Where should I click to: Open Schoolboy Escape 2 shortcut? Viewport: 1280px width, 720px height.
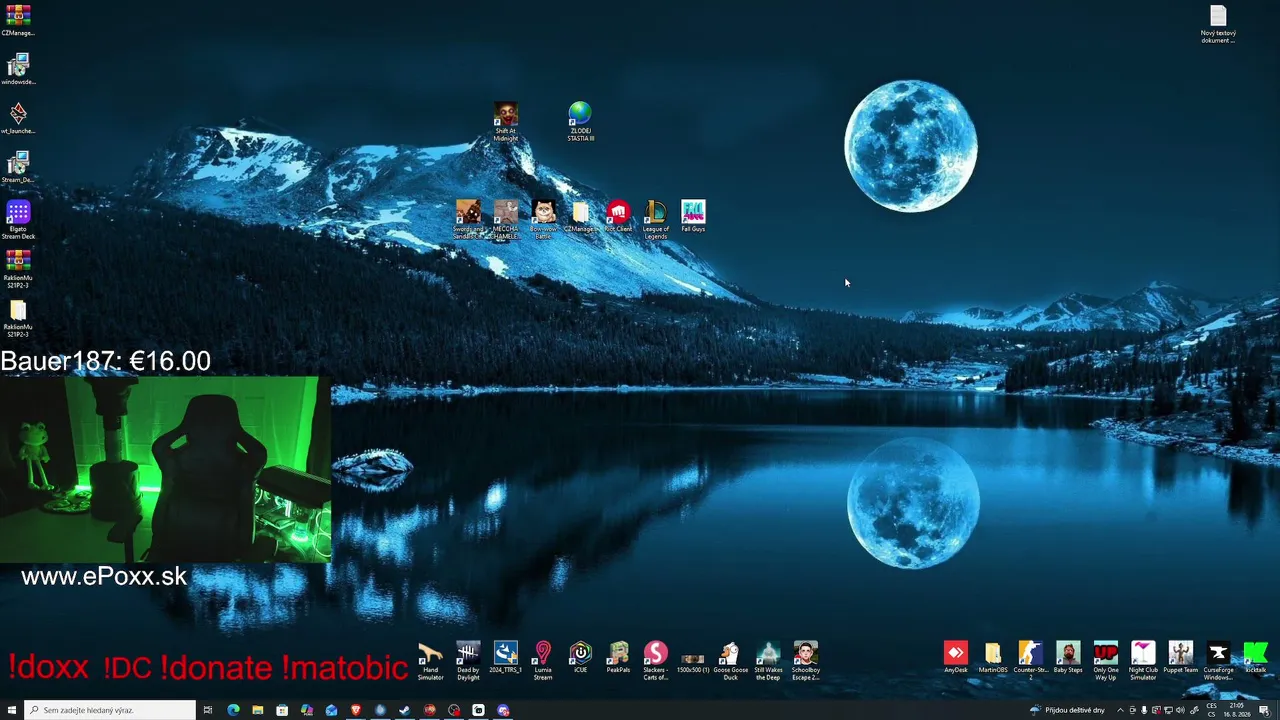[805, 661]
